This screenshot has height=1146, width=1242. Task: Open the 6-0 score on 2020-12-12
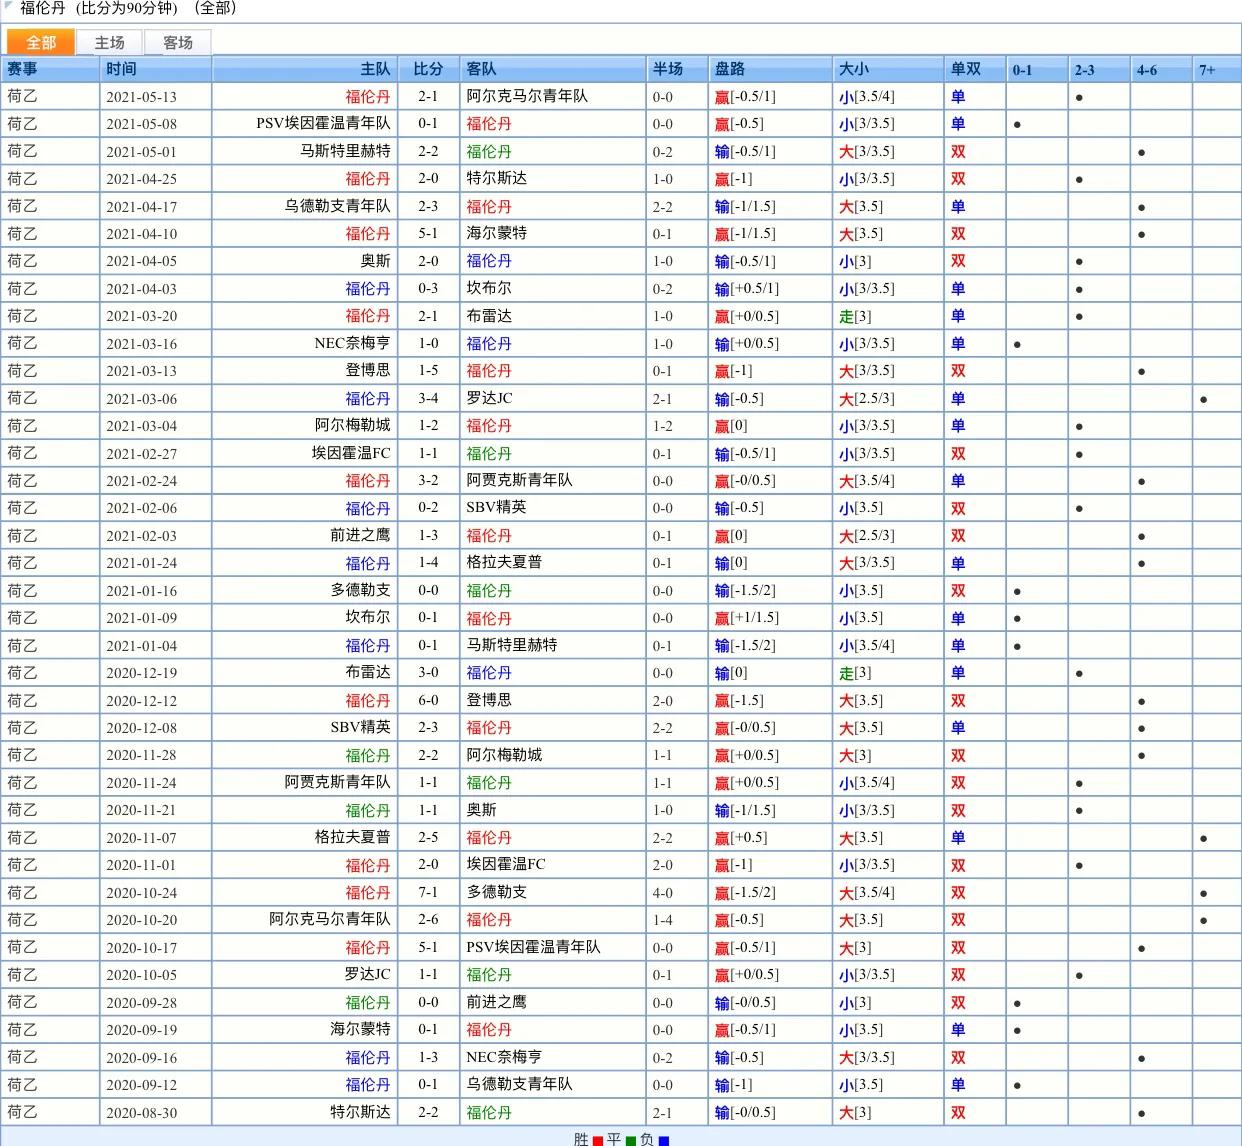click(x=427, y=700)
